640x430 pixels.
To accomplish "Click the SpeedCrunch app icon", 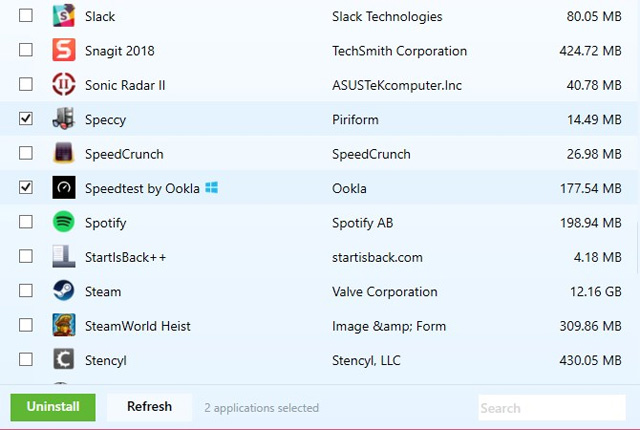I will (x=64, y=154).
